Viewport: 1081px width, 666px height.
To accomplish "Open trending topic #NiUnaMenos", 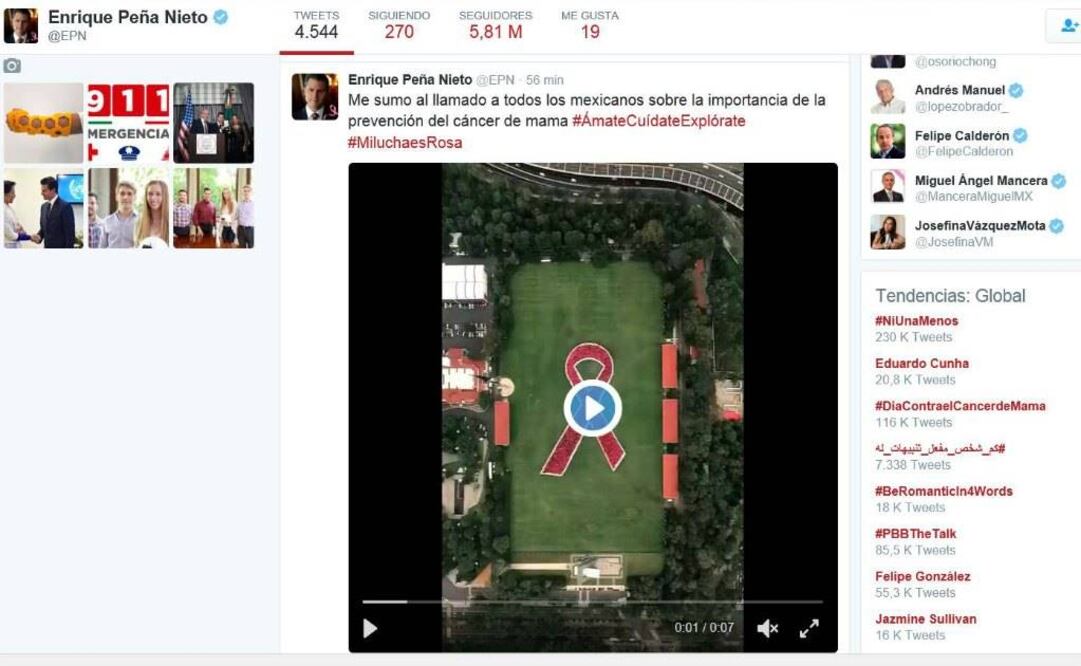I will [x=916, y=321].
